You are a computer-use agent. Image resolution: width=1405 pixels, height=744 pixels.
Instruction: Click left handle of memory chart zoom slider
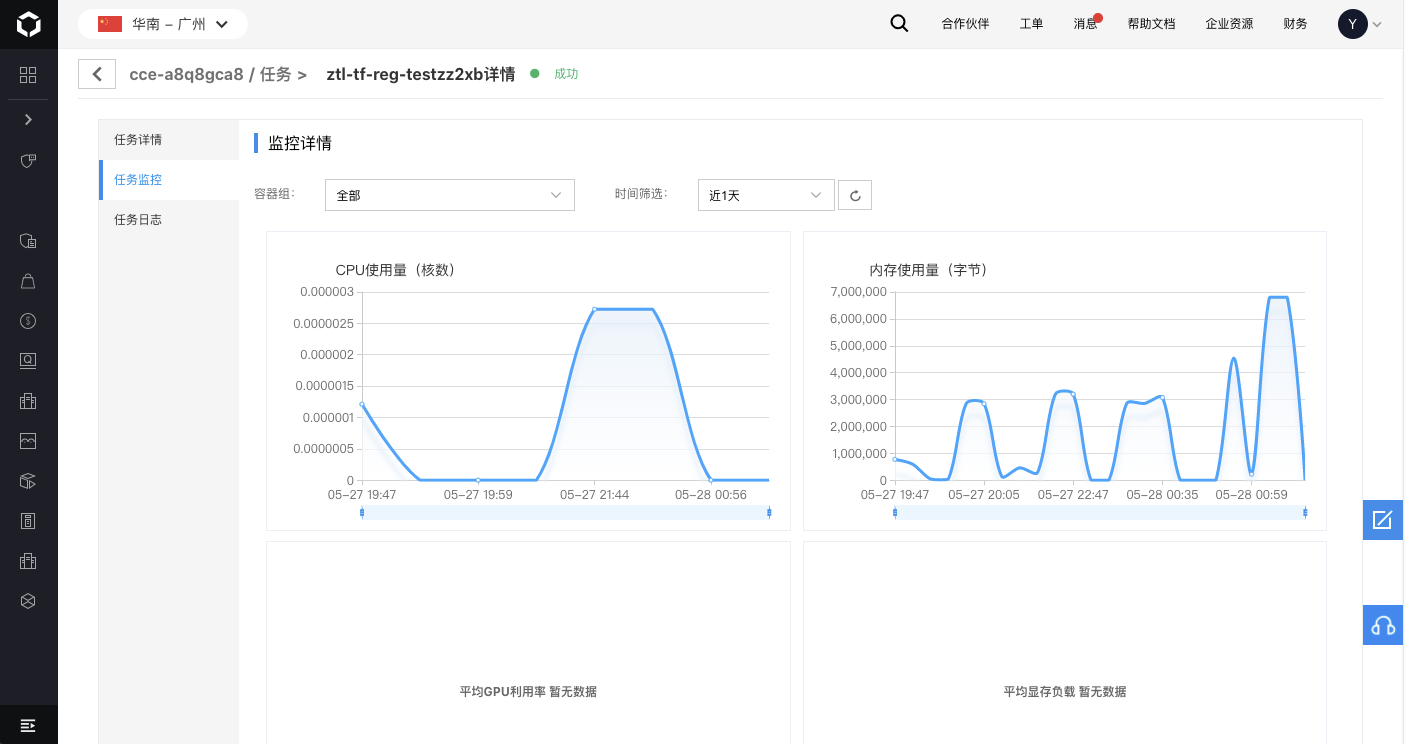point(895,512)
